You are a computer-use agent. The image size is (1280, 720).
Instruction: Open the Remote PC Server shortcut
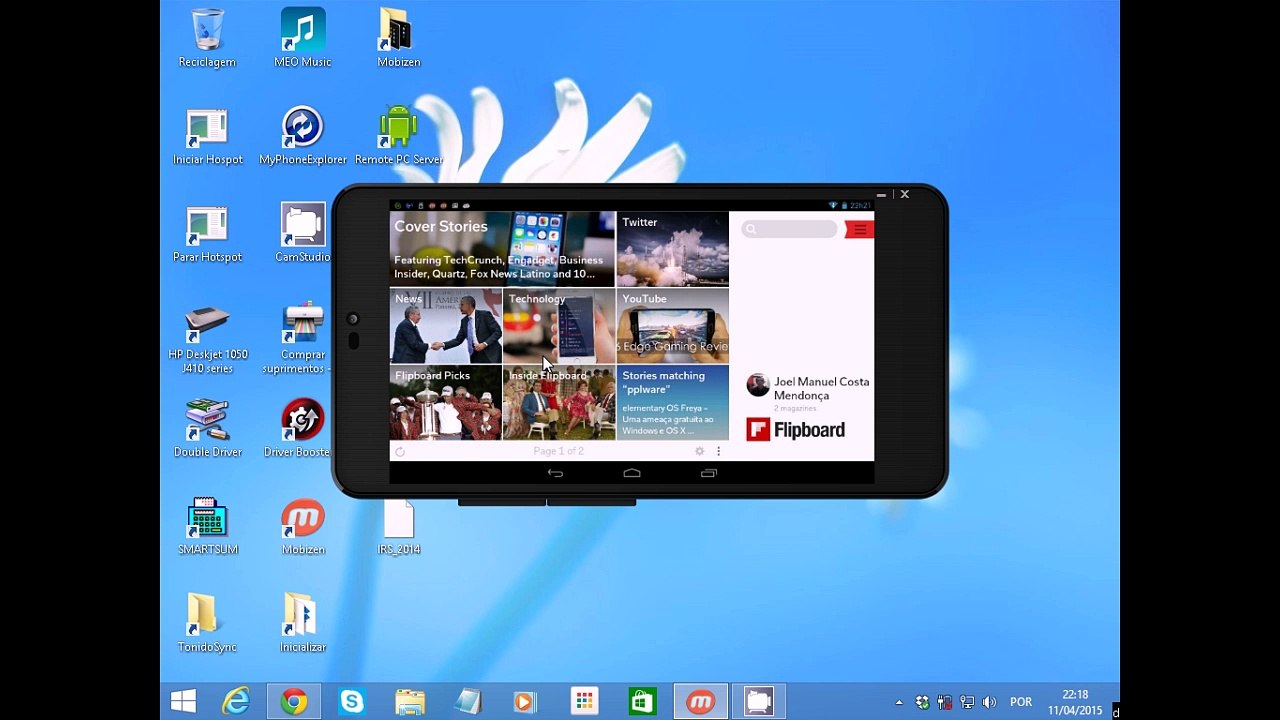pos(399,136)
